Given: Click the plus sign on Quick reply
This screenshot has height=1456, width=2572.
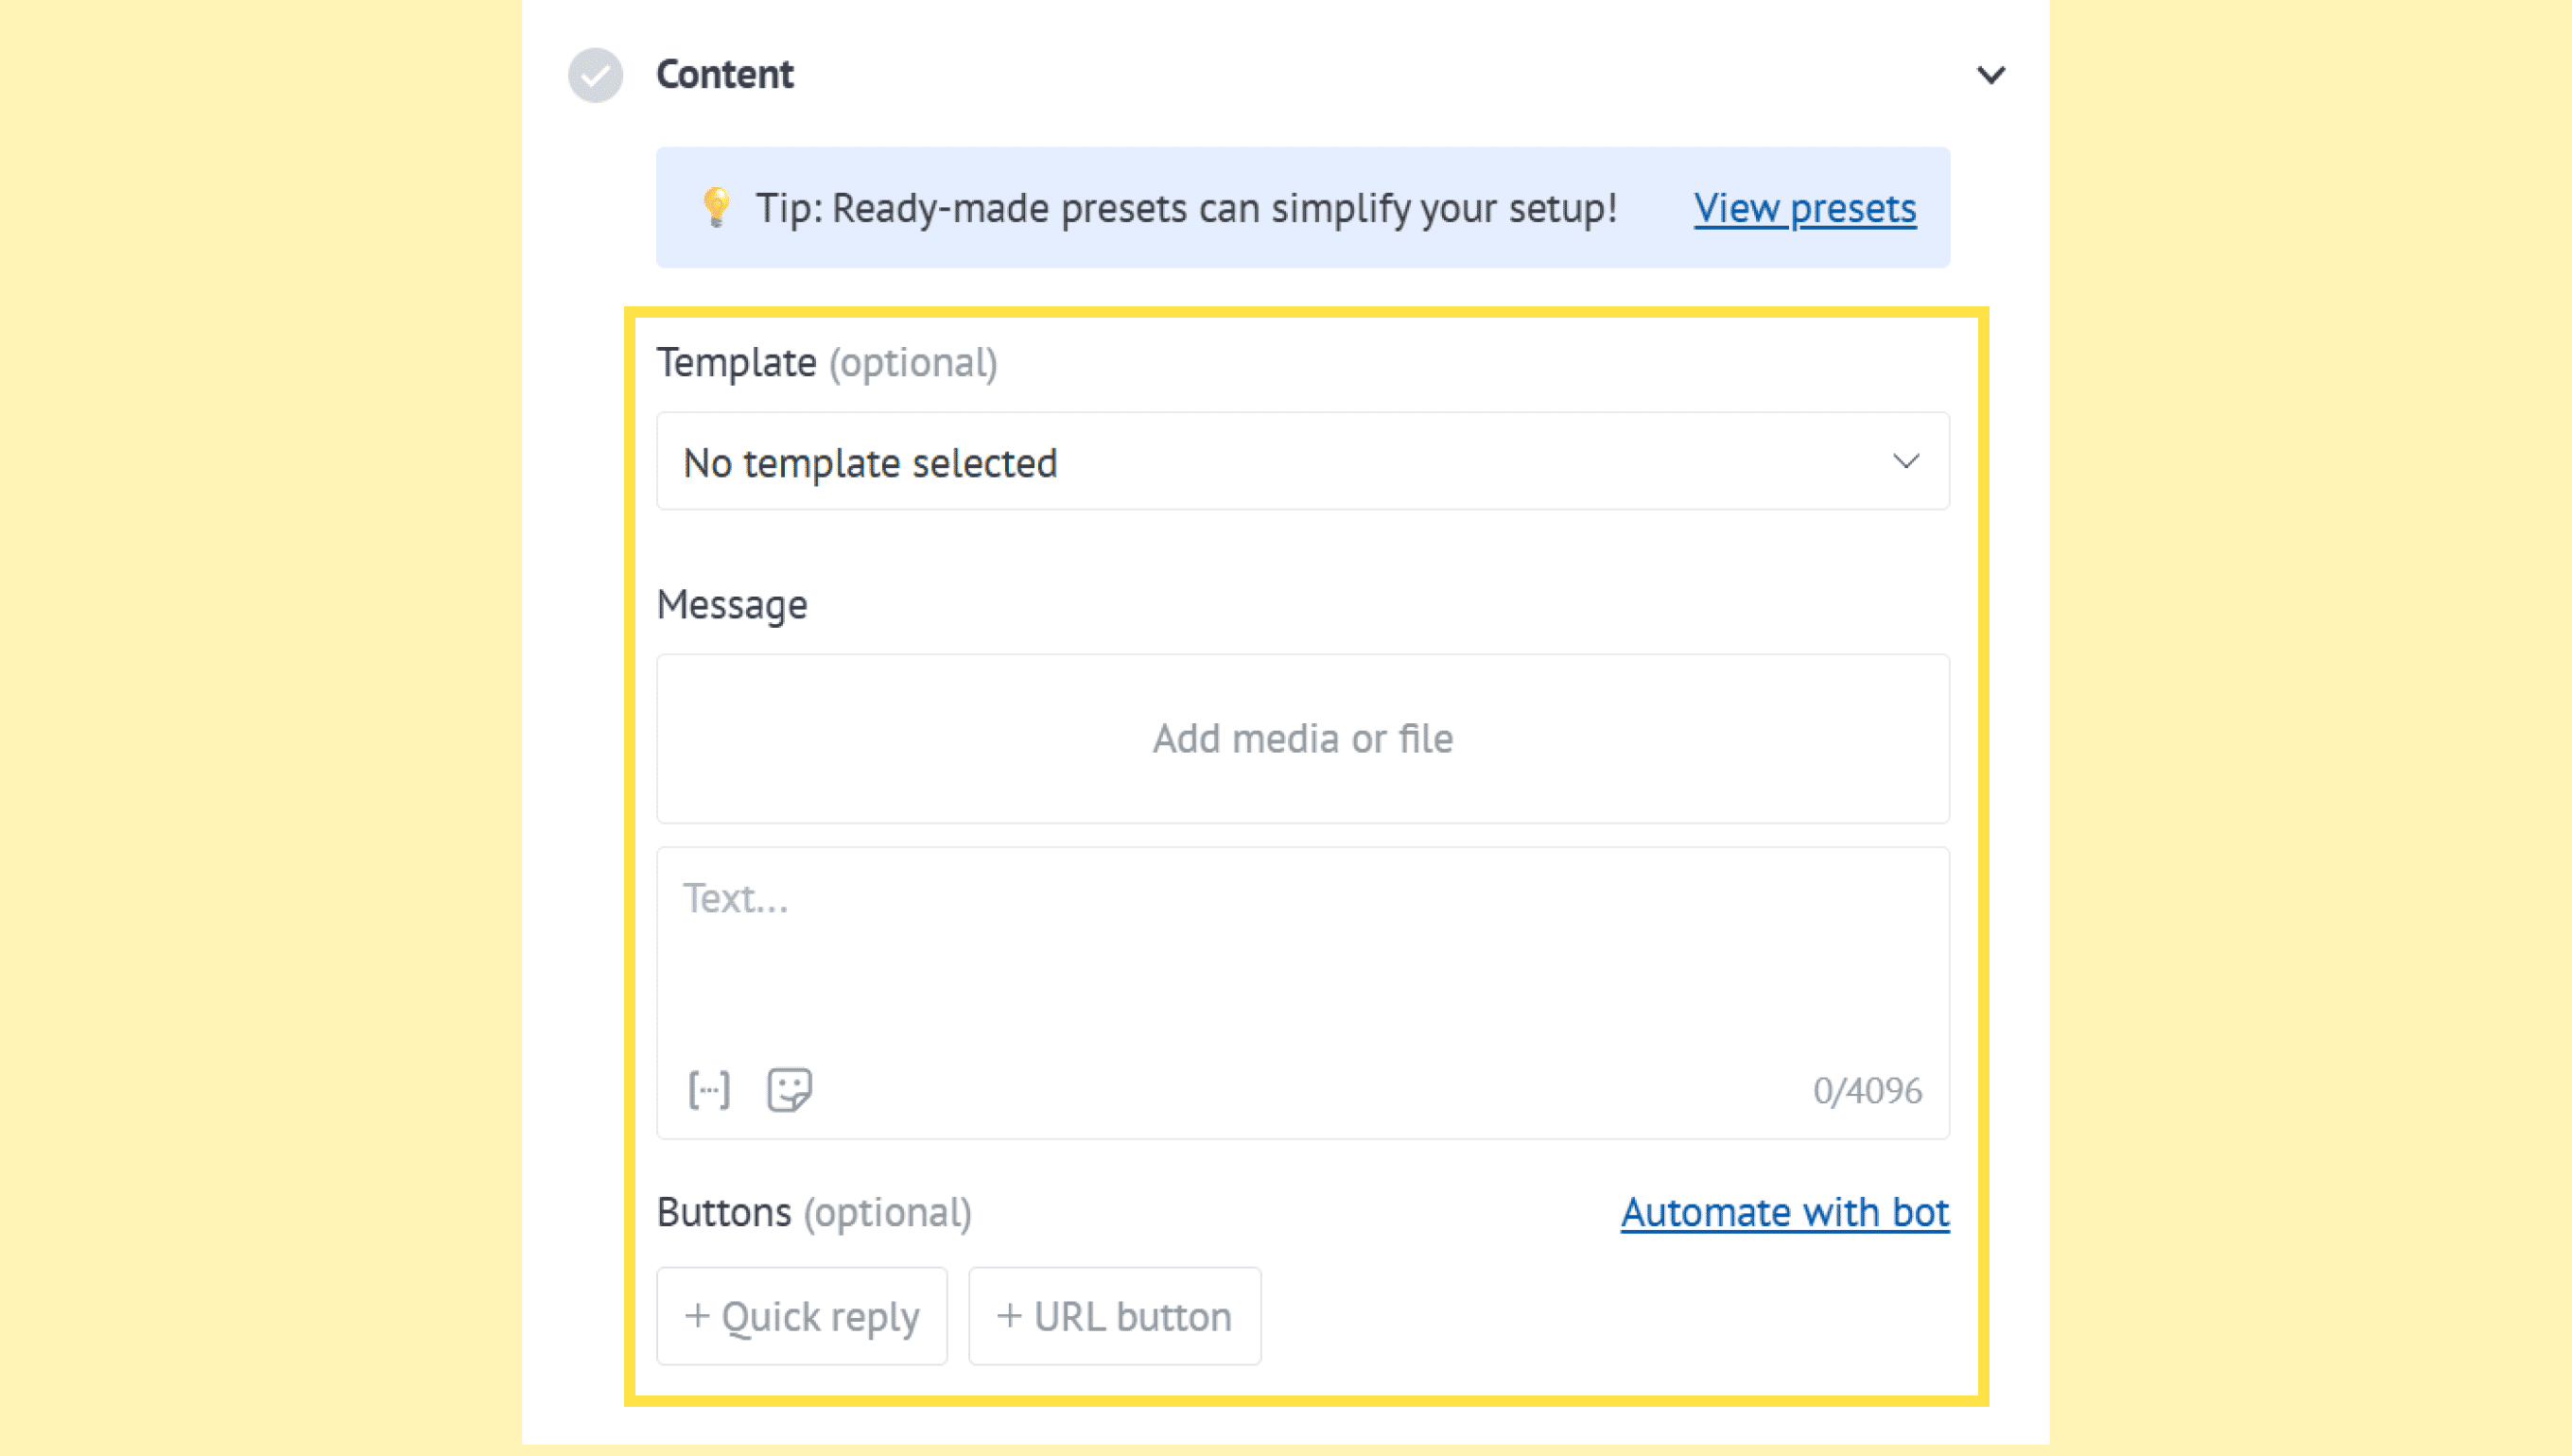Looking at the screenshot, I should click(x=697, y=1316).
